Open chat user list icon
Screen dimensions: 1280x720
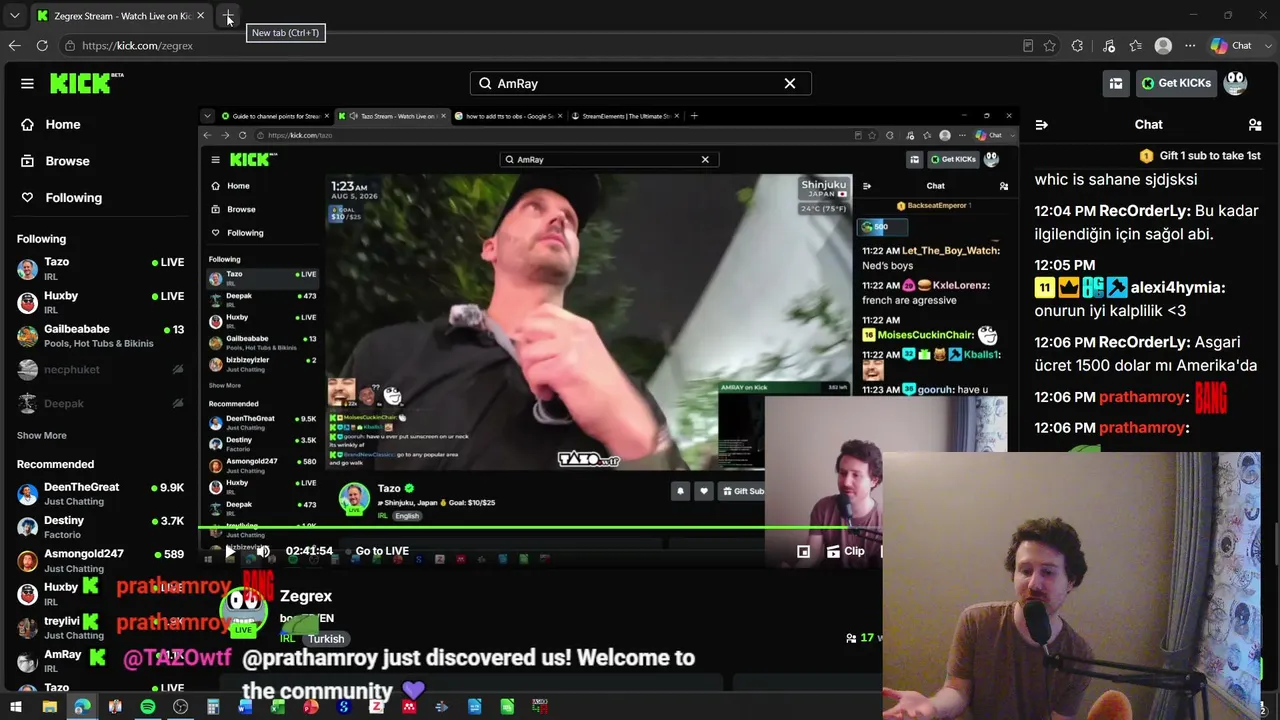click(x=1255, y=125)
